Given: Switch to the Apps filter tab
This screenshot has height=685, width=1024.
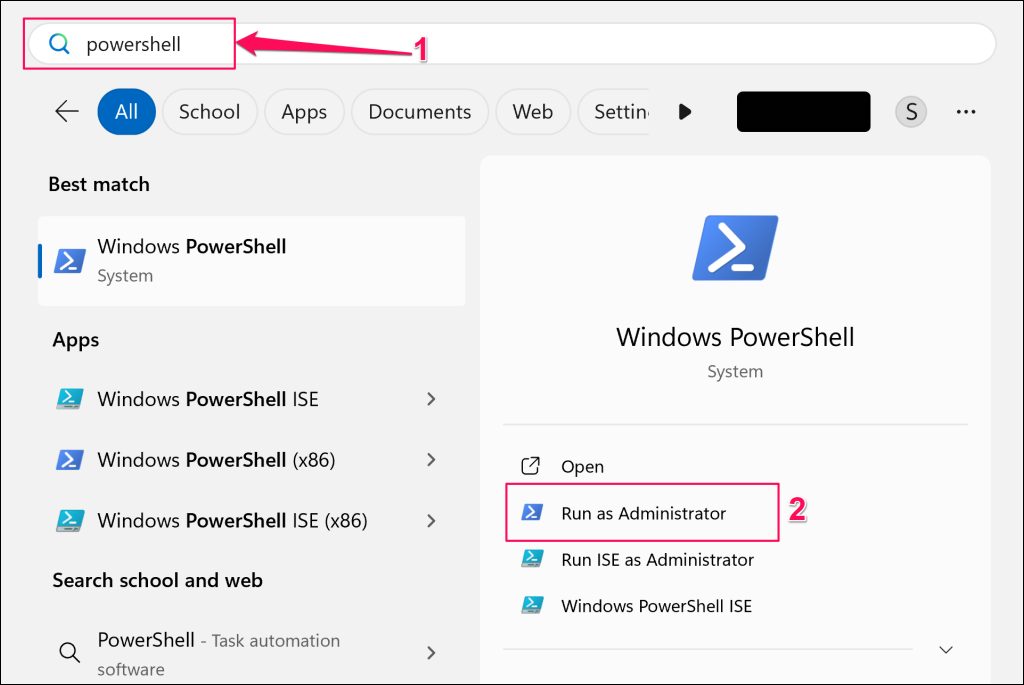Looking at the screenshot, I should [304, 112].
